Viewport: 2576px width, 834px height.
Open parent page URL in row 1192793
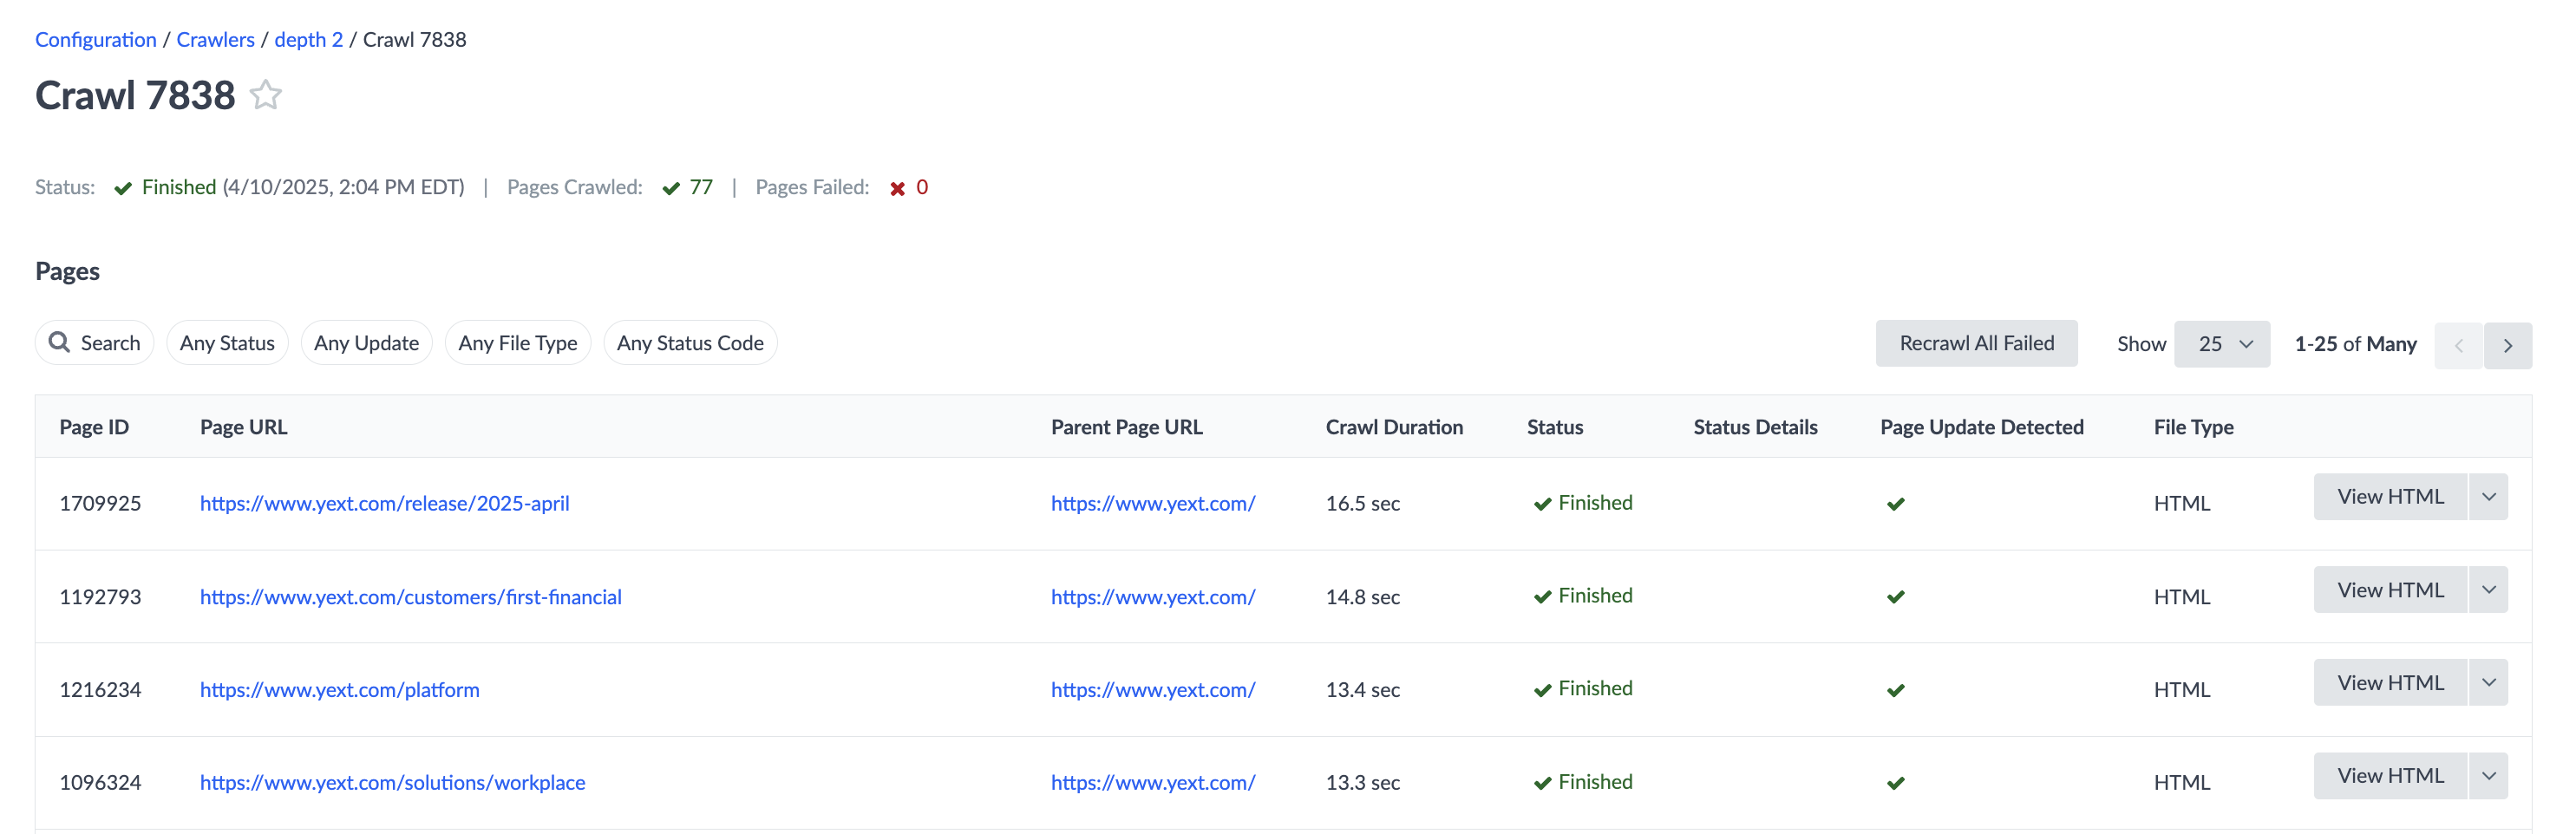point(1153,597)
